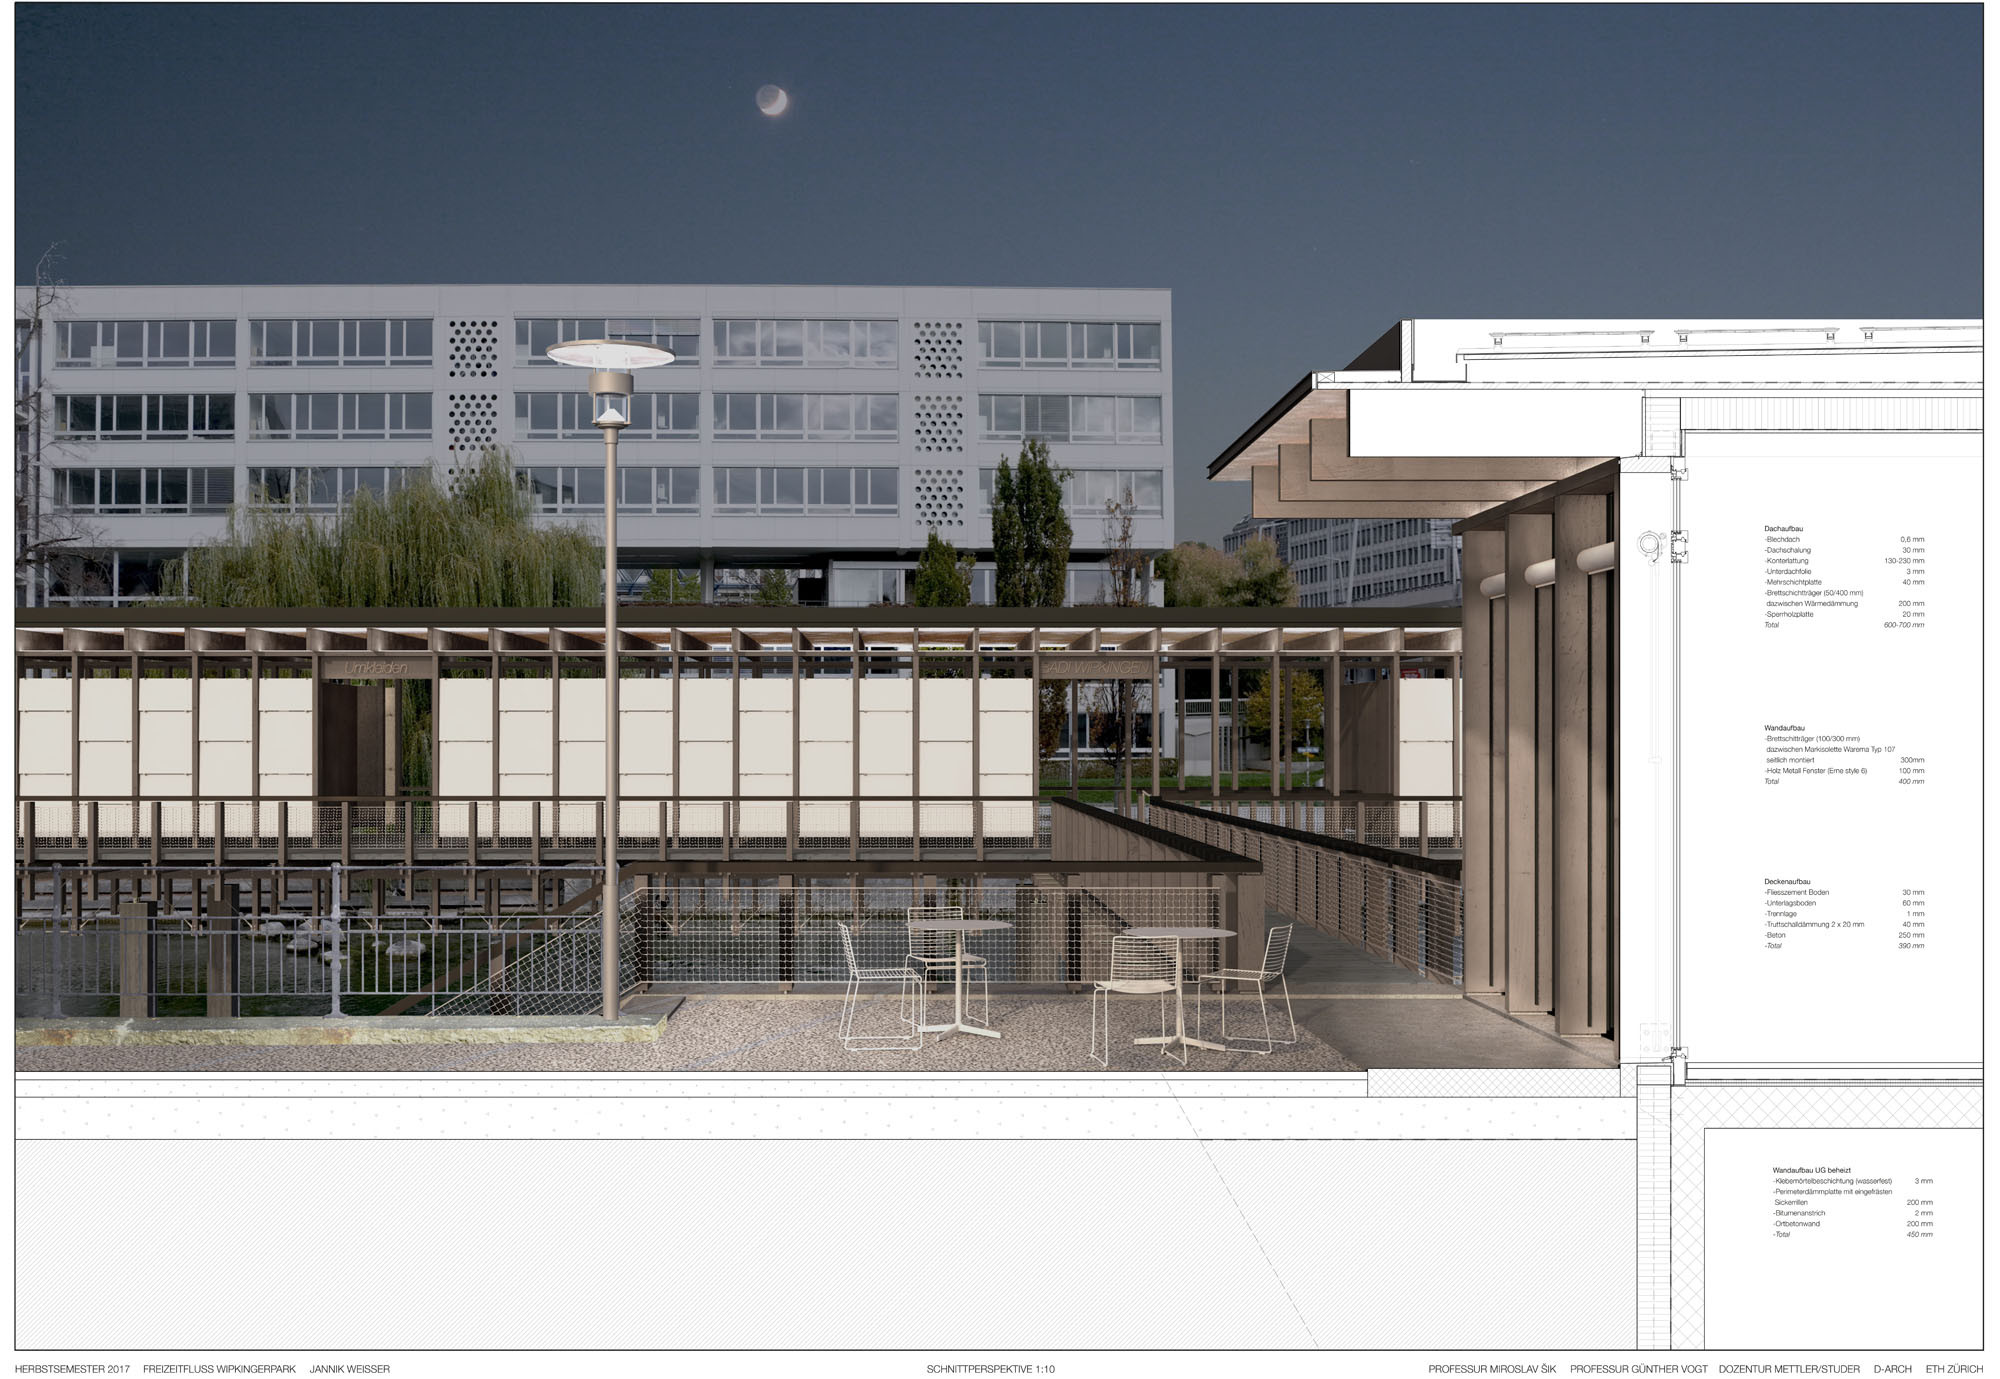
Task: Click the '-Fliesszement Boden' entry
Action: pos(1796,892)
